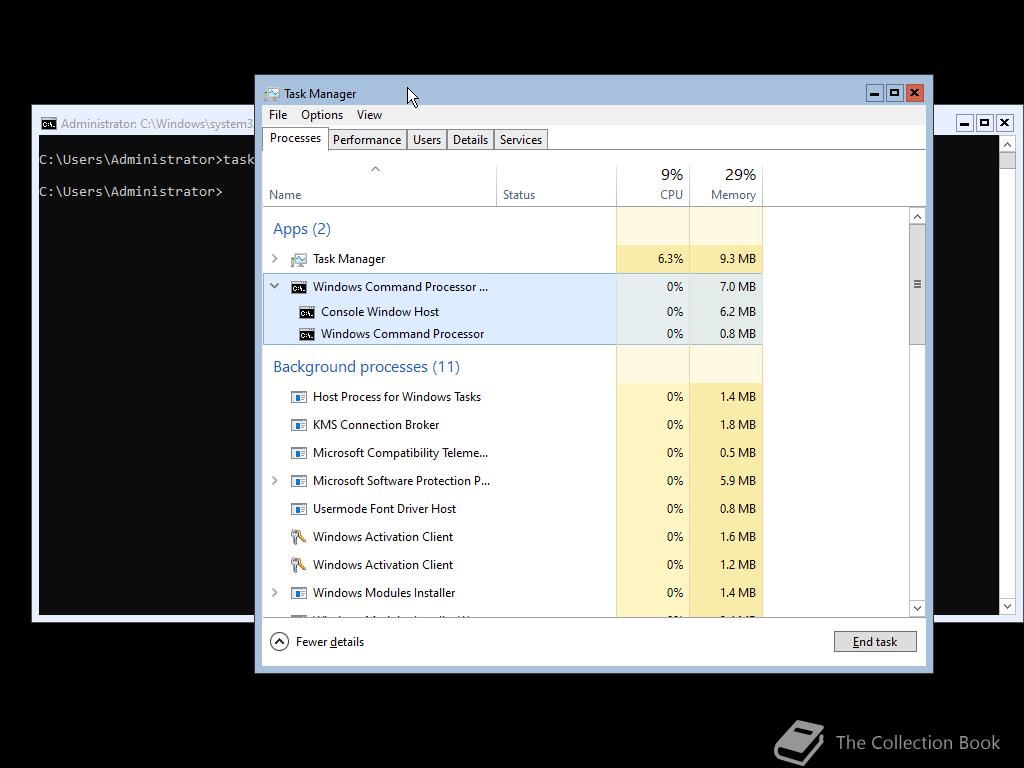Click the Console Window Host icon
Image resolution: width=1024 pixels, height=768 pixels.
click(x=306, y=312)
